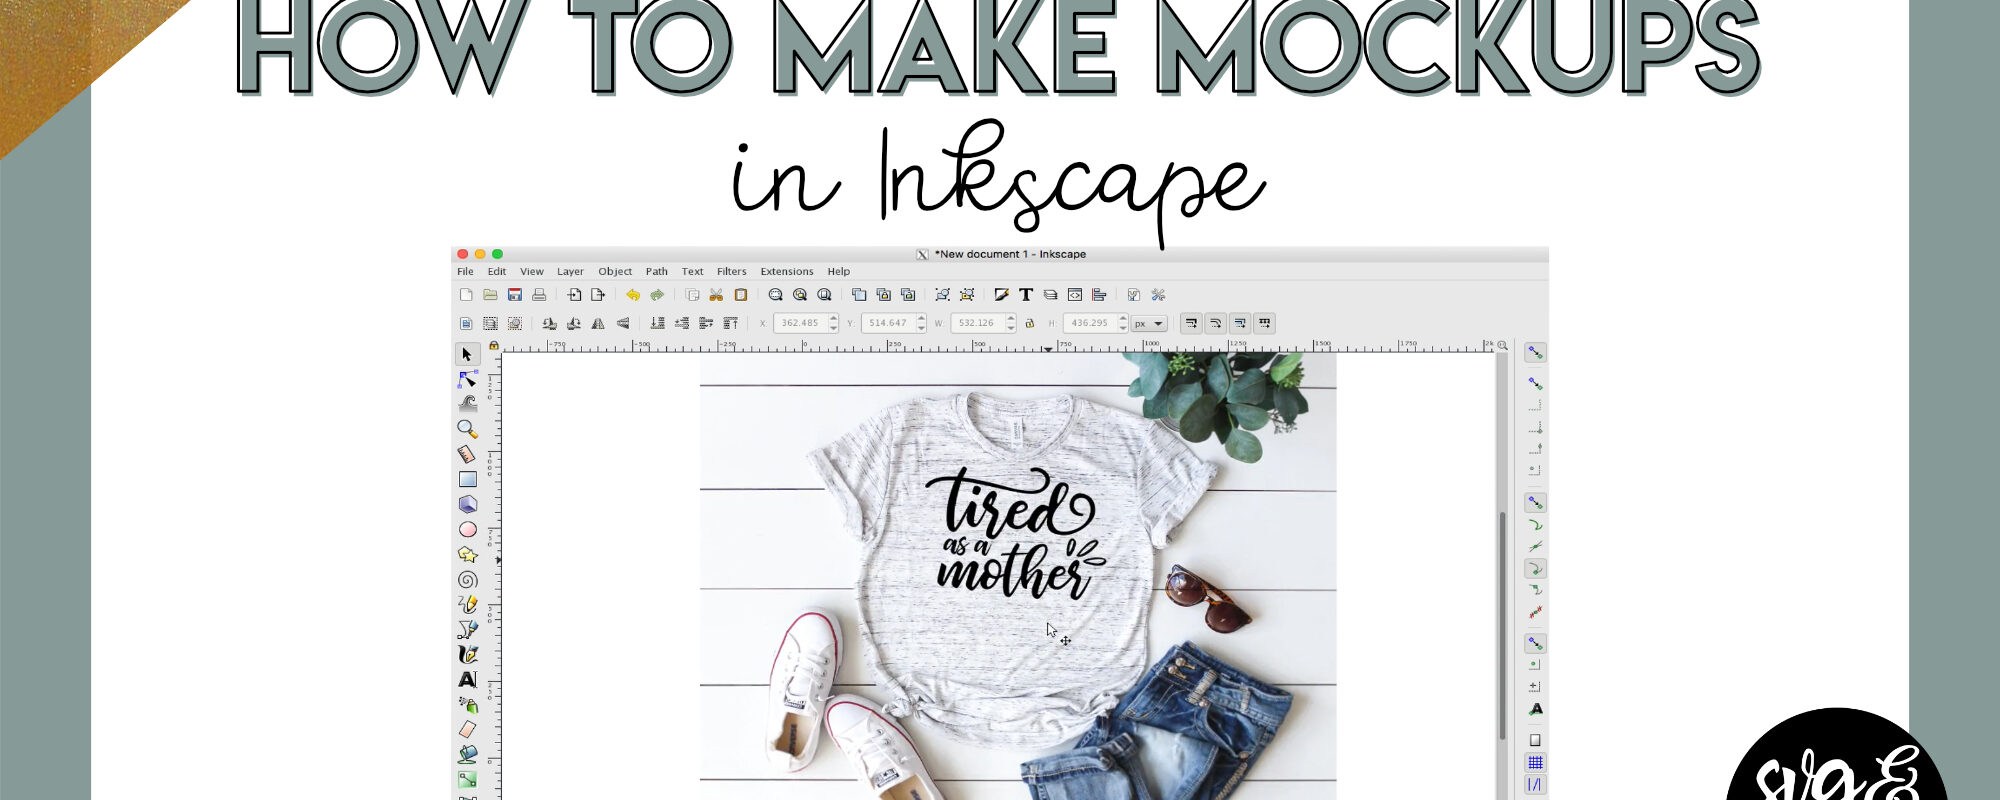2000x800 pixels.
Task: Select the Selector arrow tool
Action: 467,354
